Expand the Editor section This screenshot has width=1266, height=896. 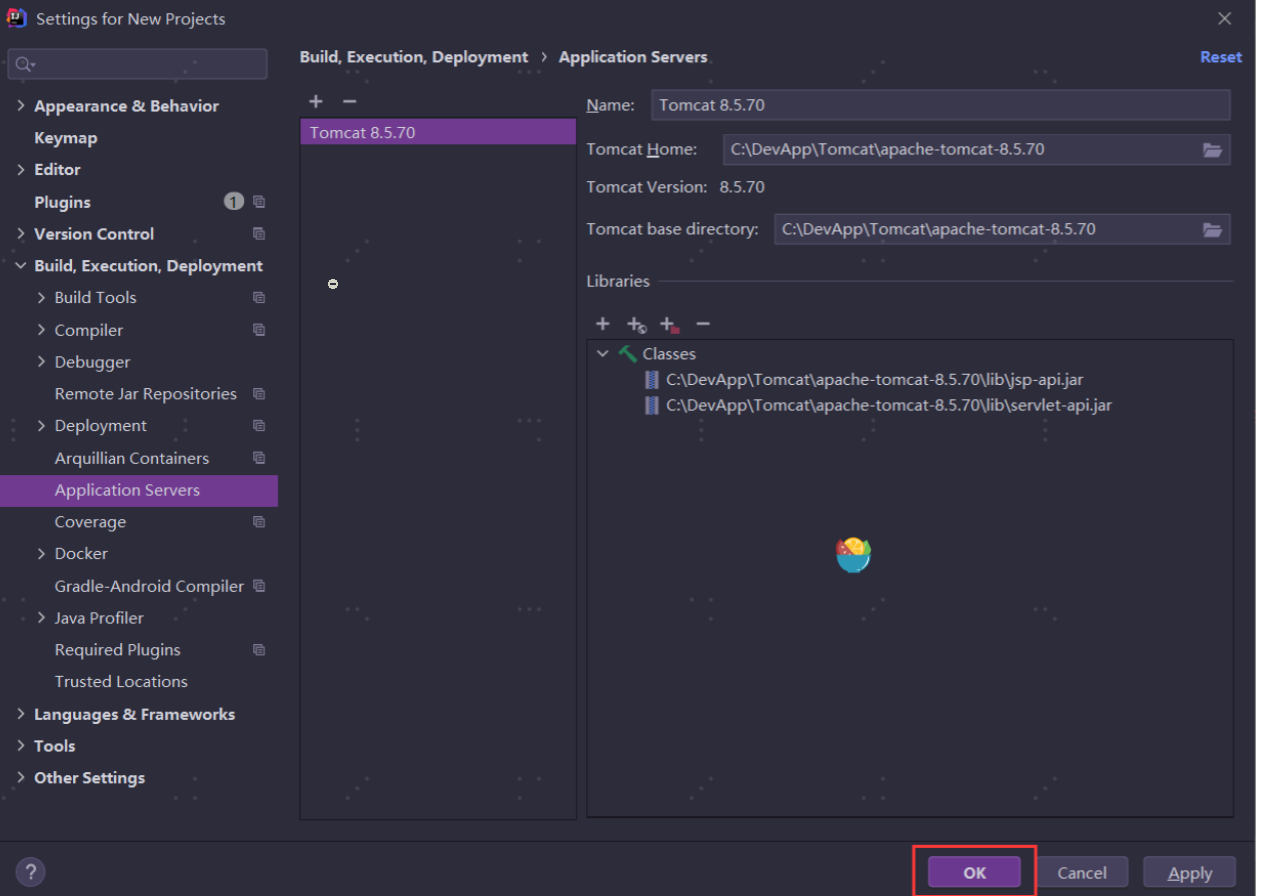coord(21,170)
